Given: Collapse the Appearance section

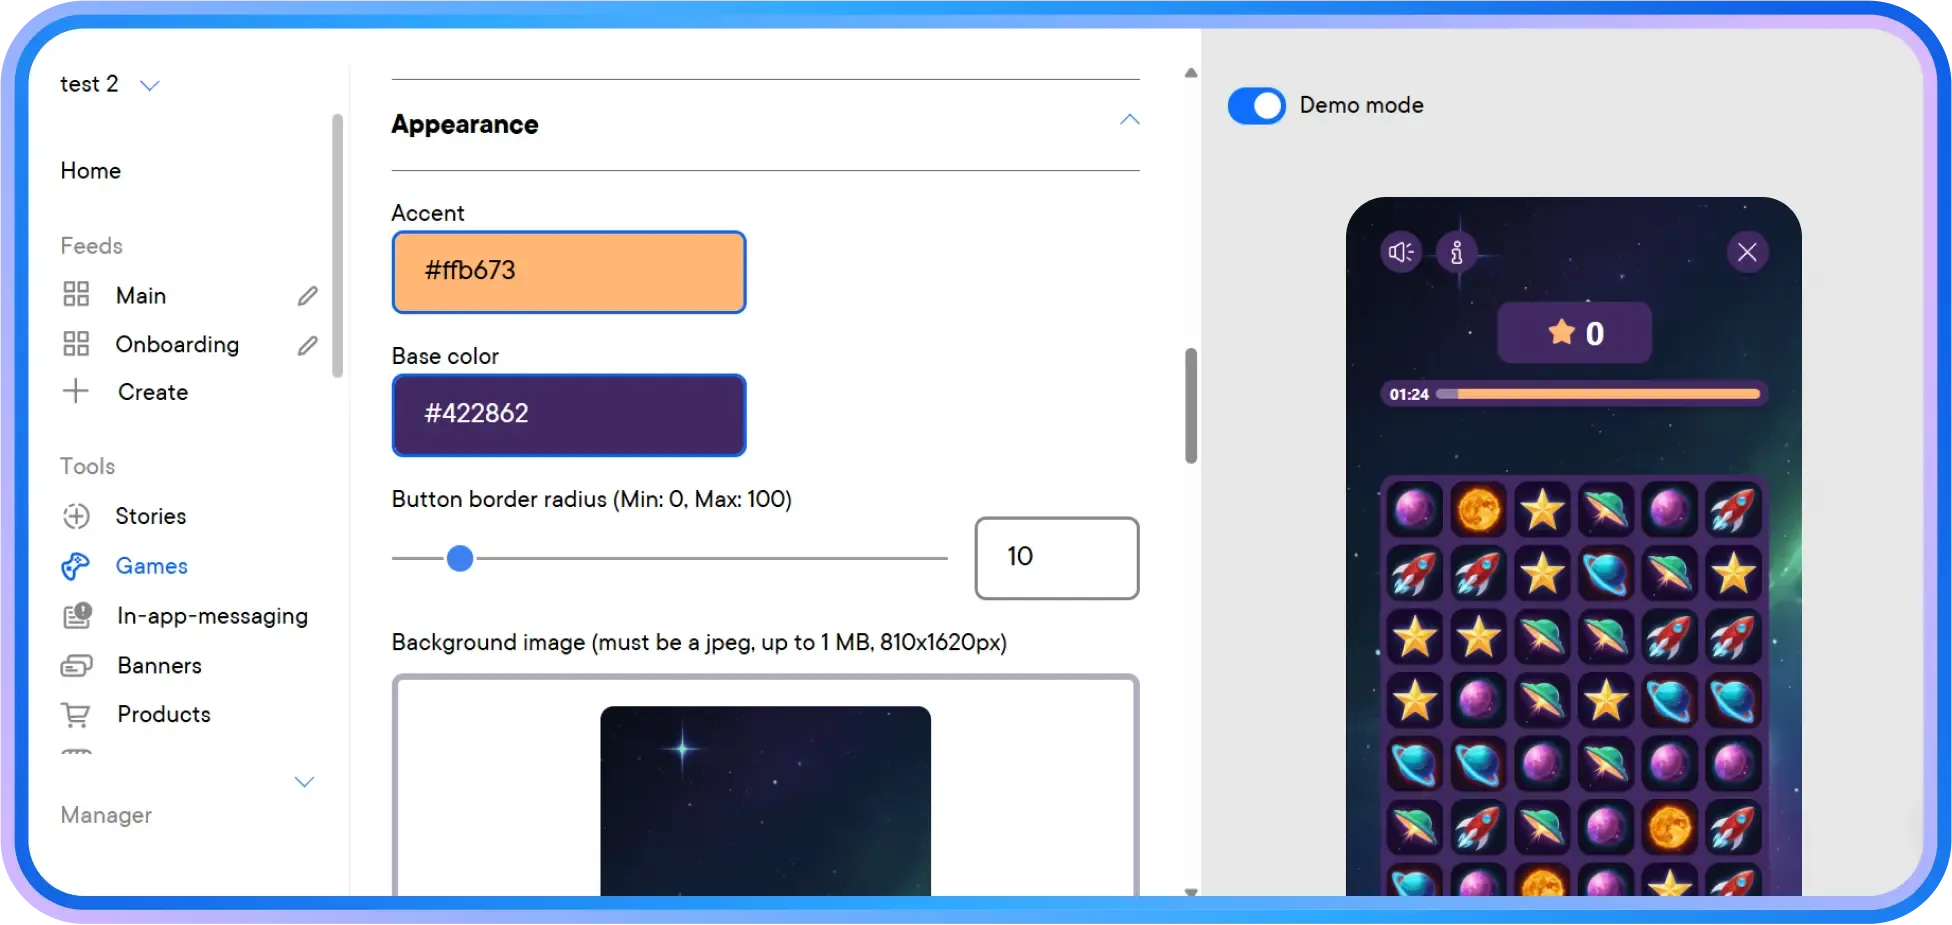Looking at the screenshot, I should coord(1130,120).
